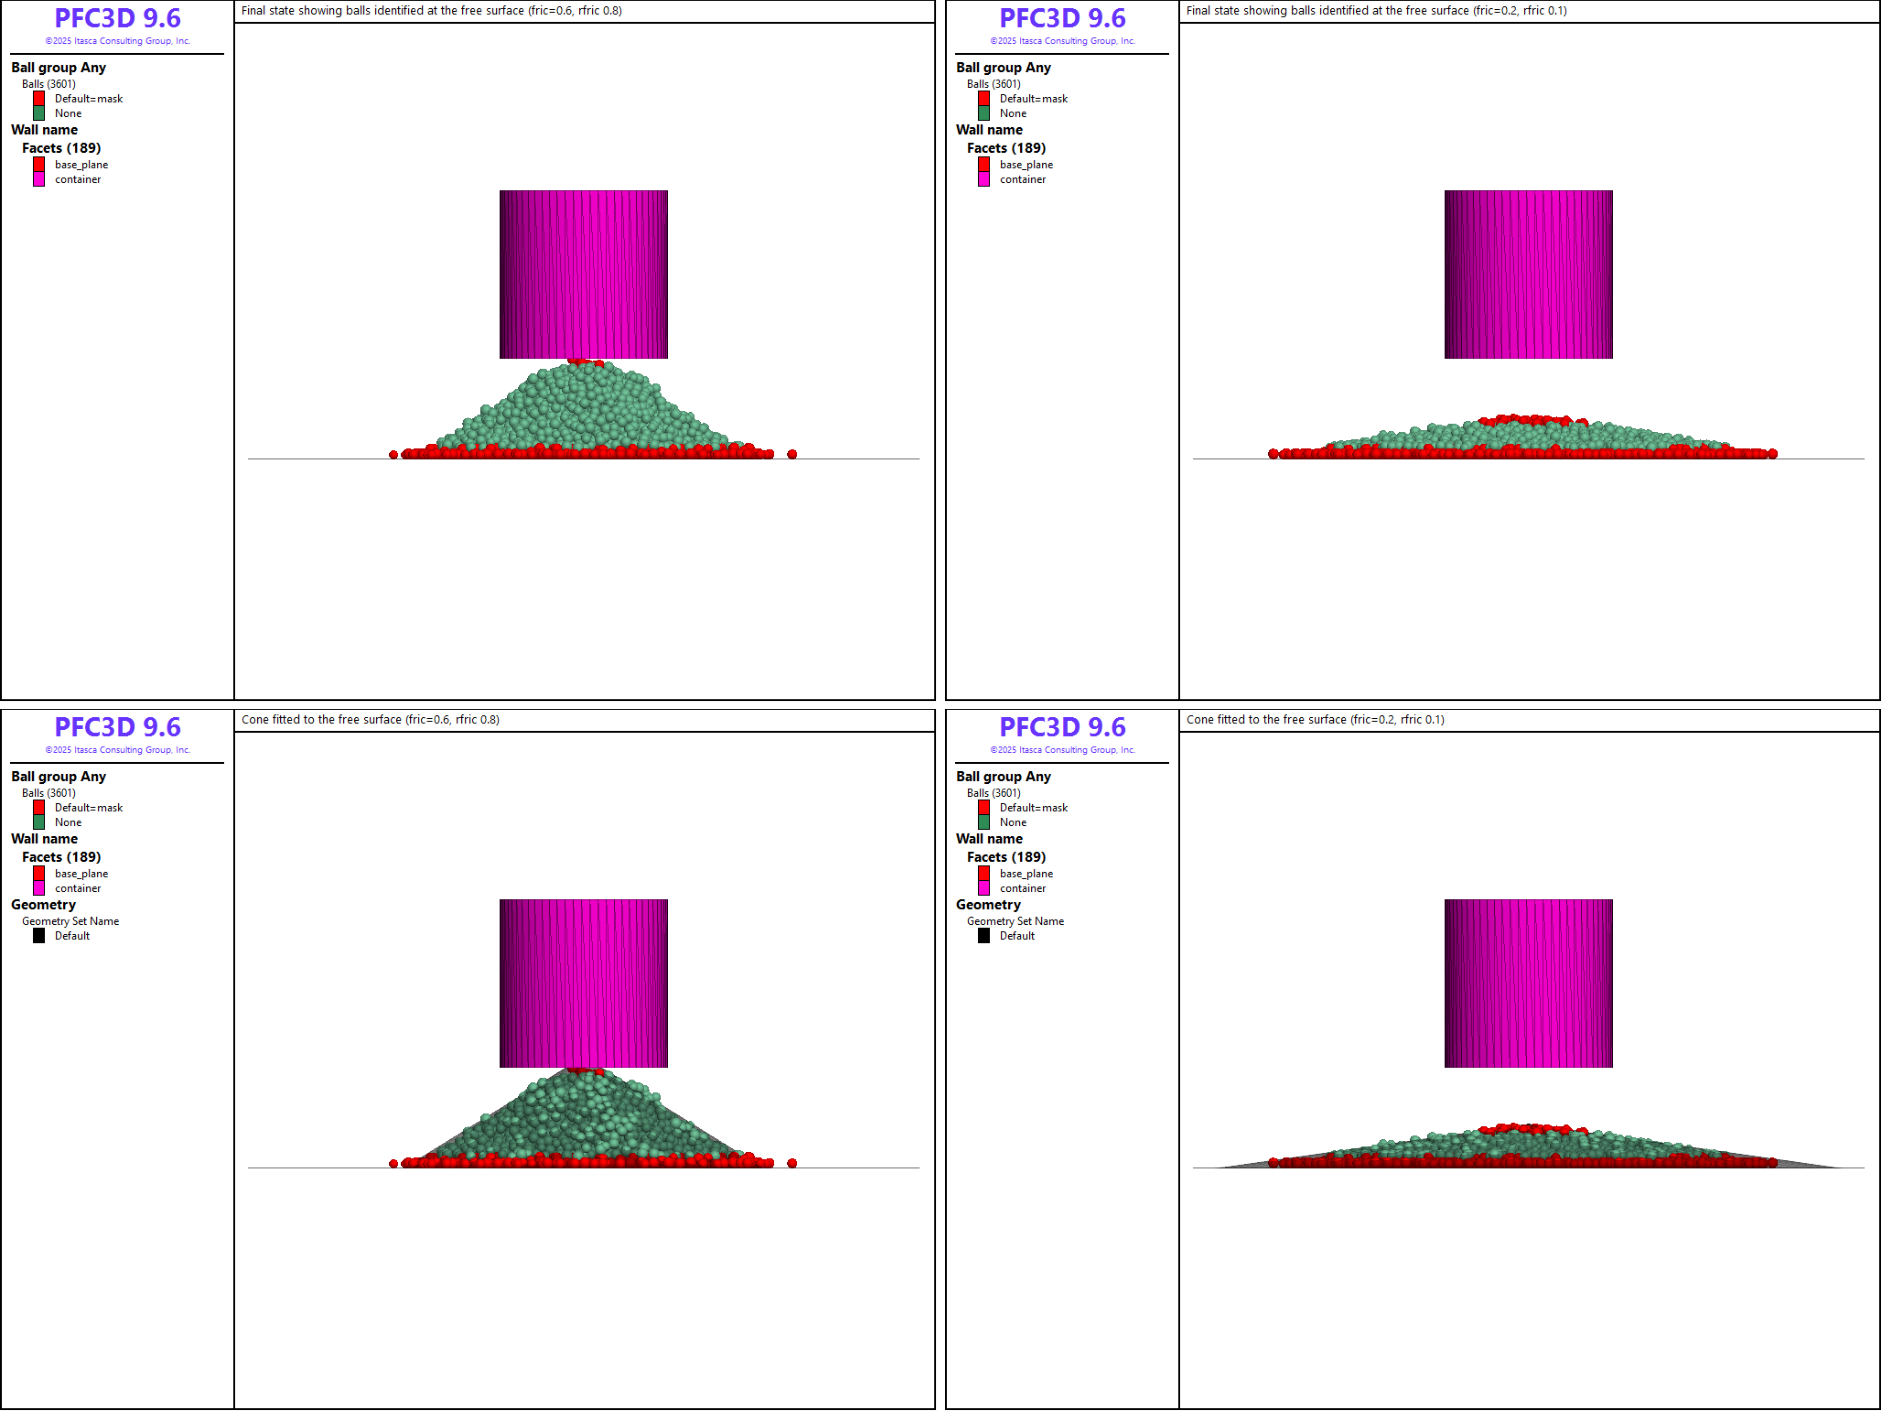Screen dimensions: 1881x1411
Task: Select 'Facets (189)' in the cone-fitted fric=0.6 legend
Action: [61, 857]
